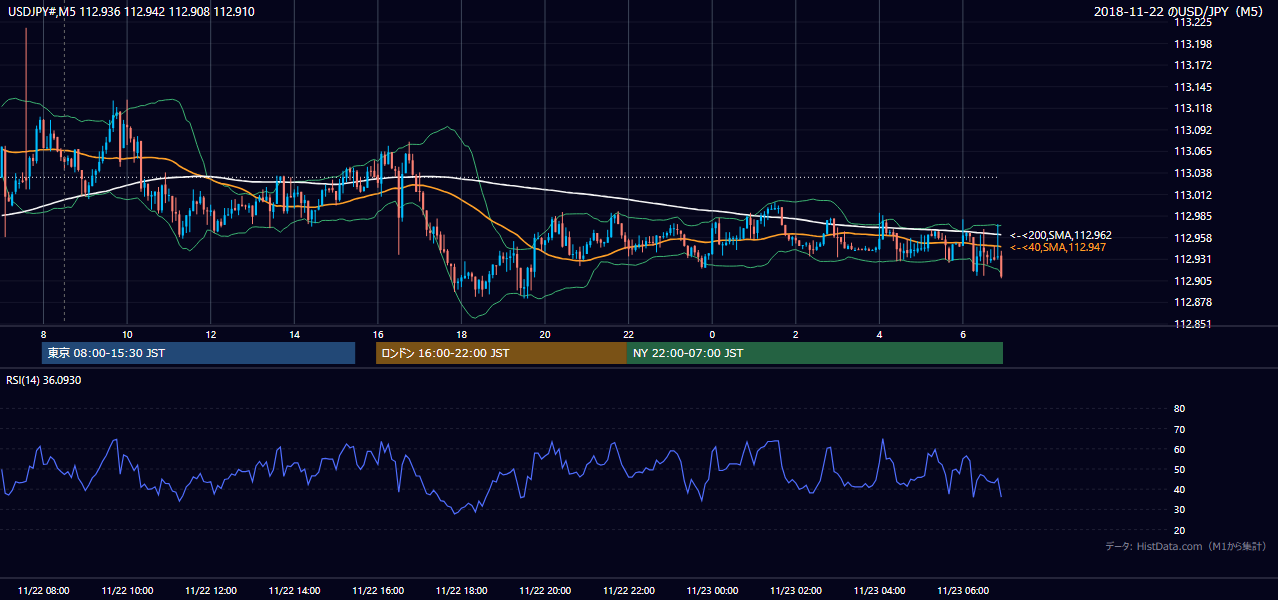Screen dimensions: 1278x600
Task: Click hour label 12 under the price chart
Action: click(211, 334)
